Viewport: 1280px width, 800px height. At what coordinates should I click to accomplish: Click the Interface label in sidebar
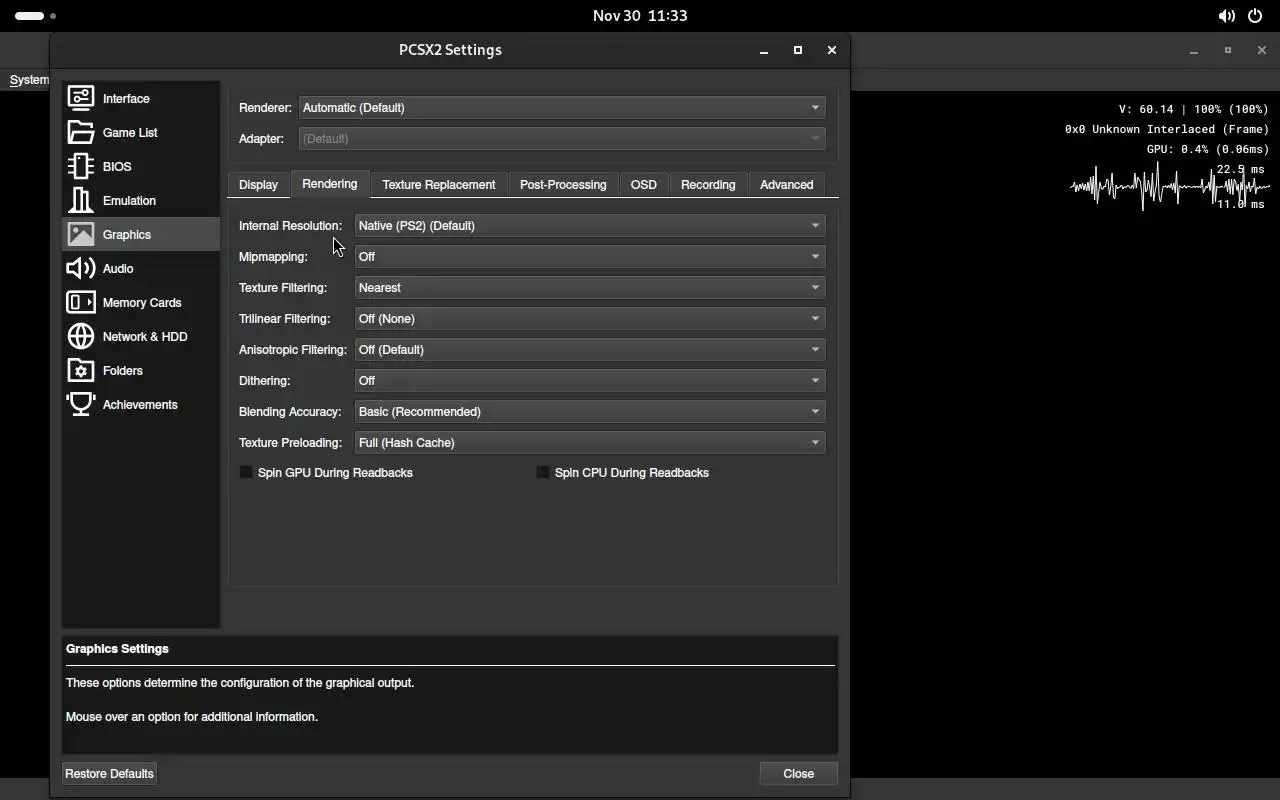[x=126, y=98]
